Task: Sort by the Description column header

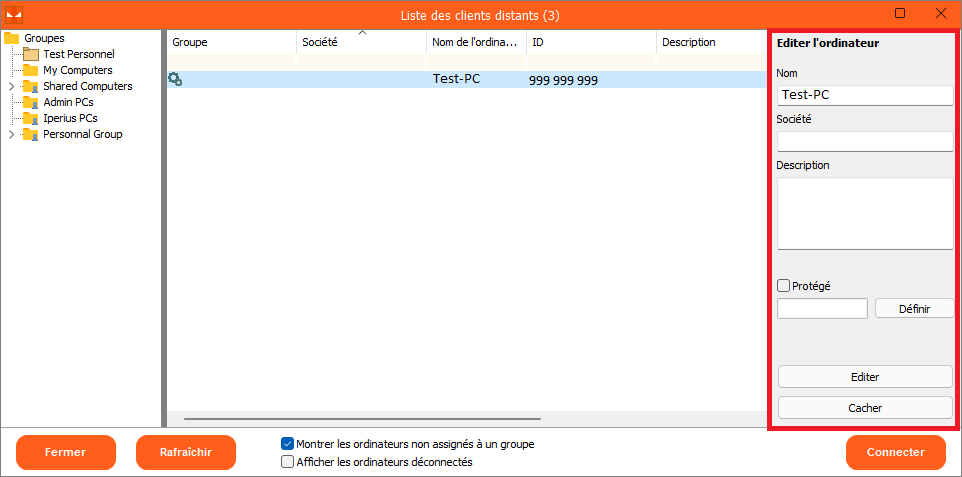Action: 711,42
